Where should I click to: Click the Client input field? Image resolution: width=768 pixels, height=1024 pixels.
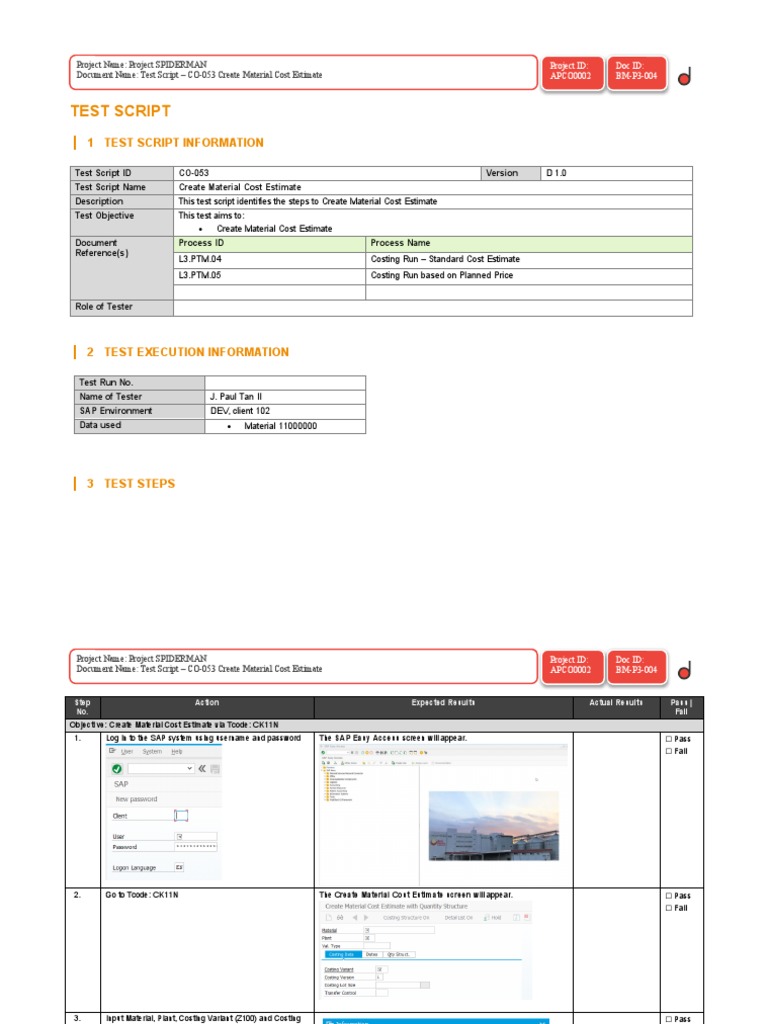(x=181, y=815)
